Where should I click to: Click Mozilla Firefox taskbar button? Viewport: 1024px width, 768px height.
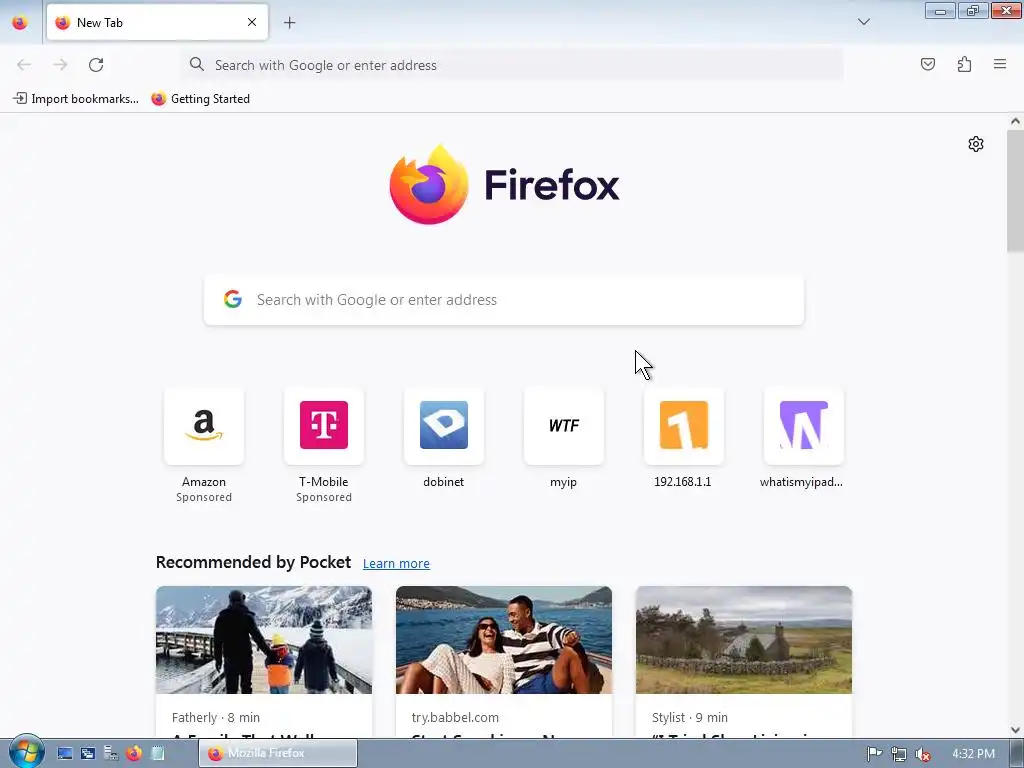tap(278, 754)
